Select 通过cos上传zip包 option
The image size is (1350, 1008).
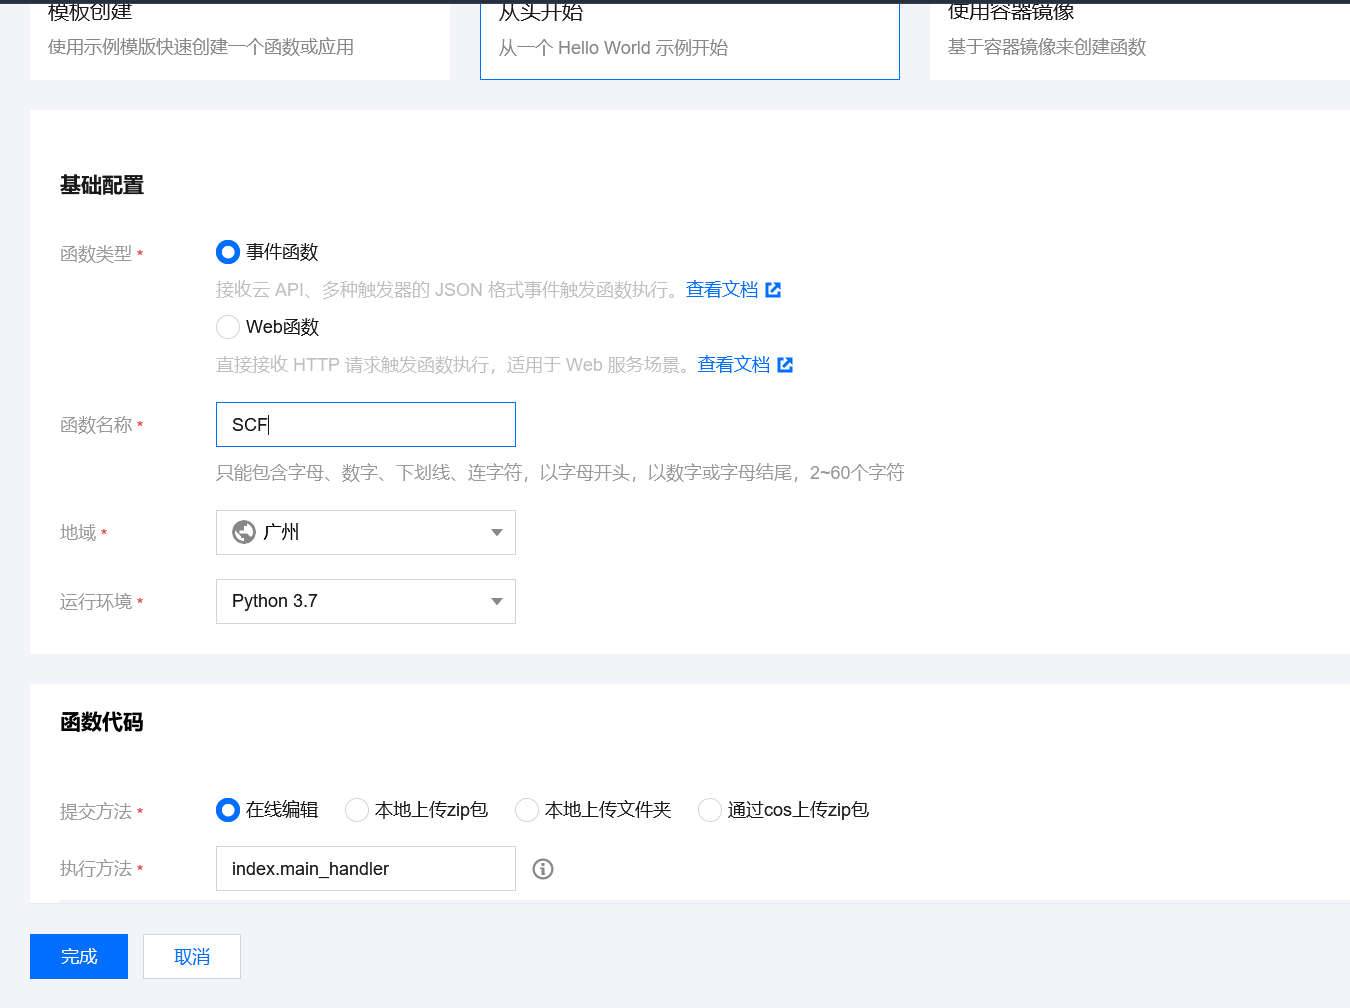coord(710,810)
